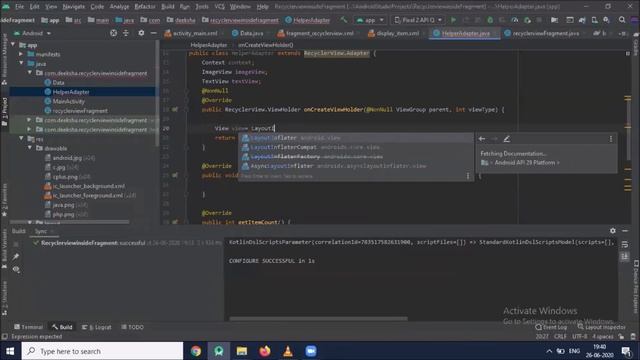Click the Make Project hammer icon
The width and height of the screenshot is (640, 360).
click(x=344, y=20)
